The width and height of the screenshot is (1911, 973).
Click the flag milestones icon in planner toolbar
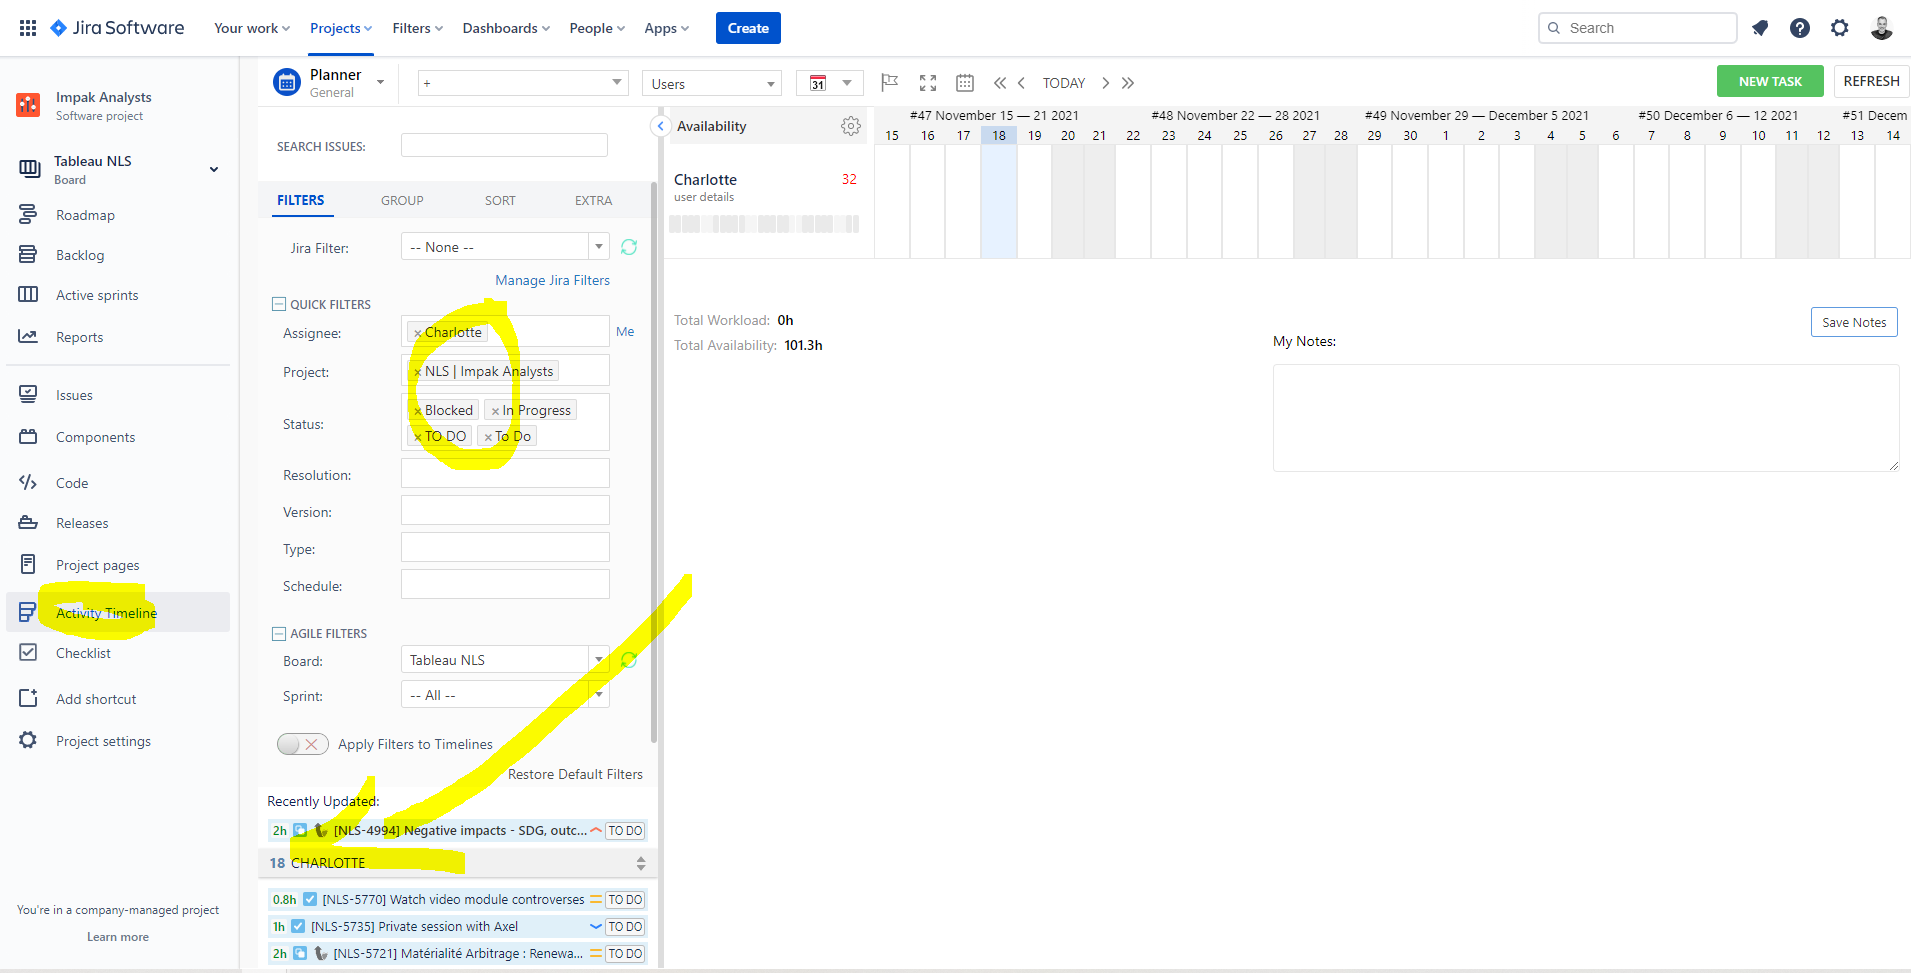889,82
